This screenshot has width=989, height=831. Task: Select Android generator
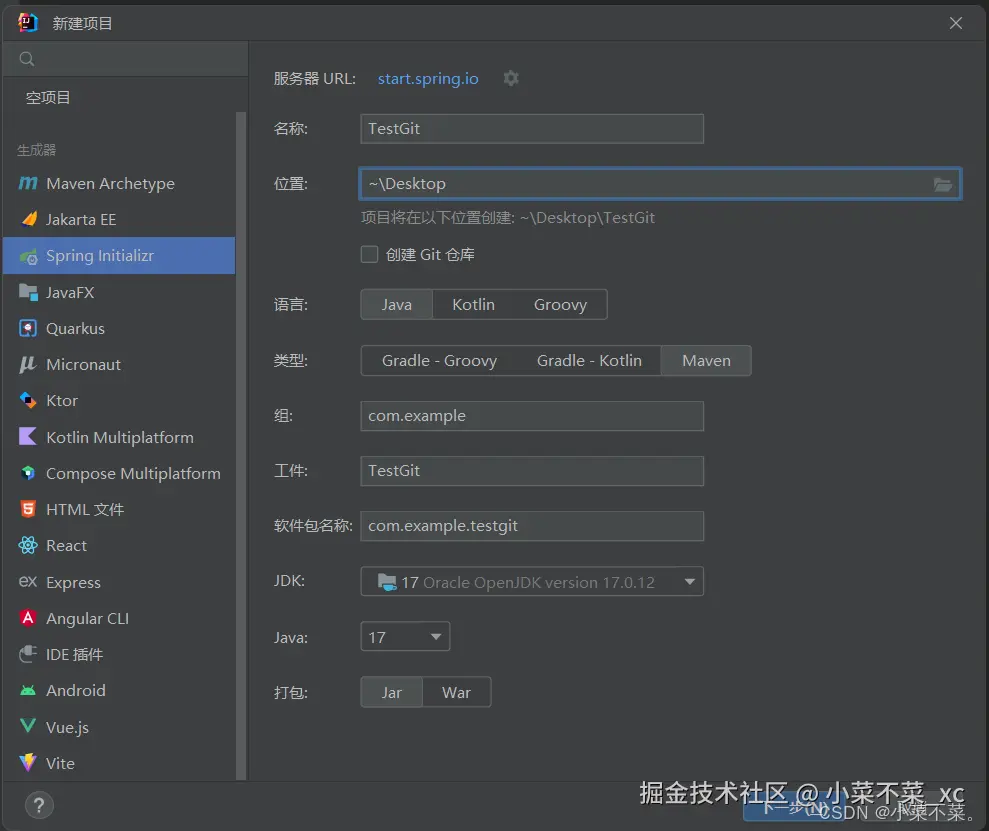click(x=119, y=690)
